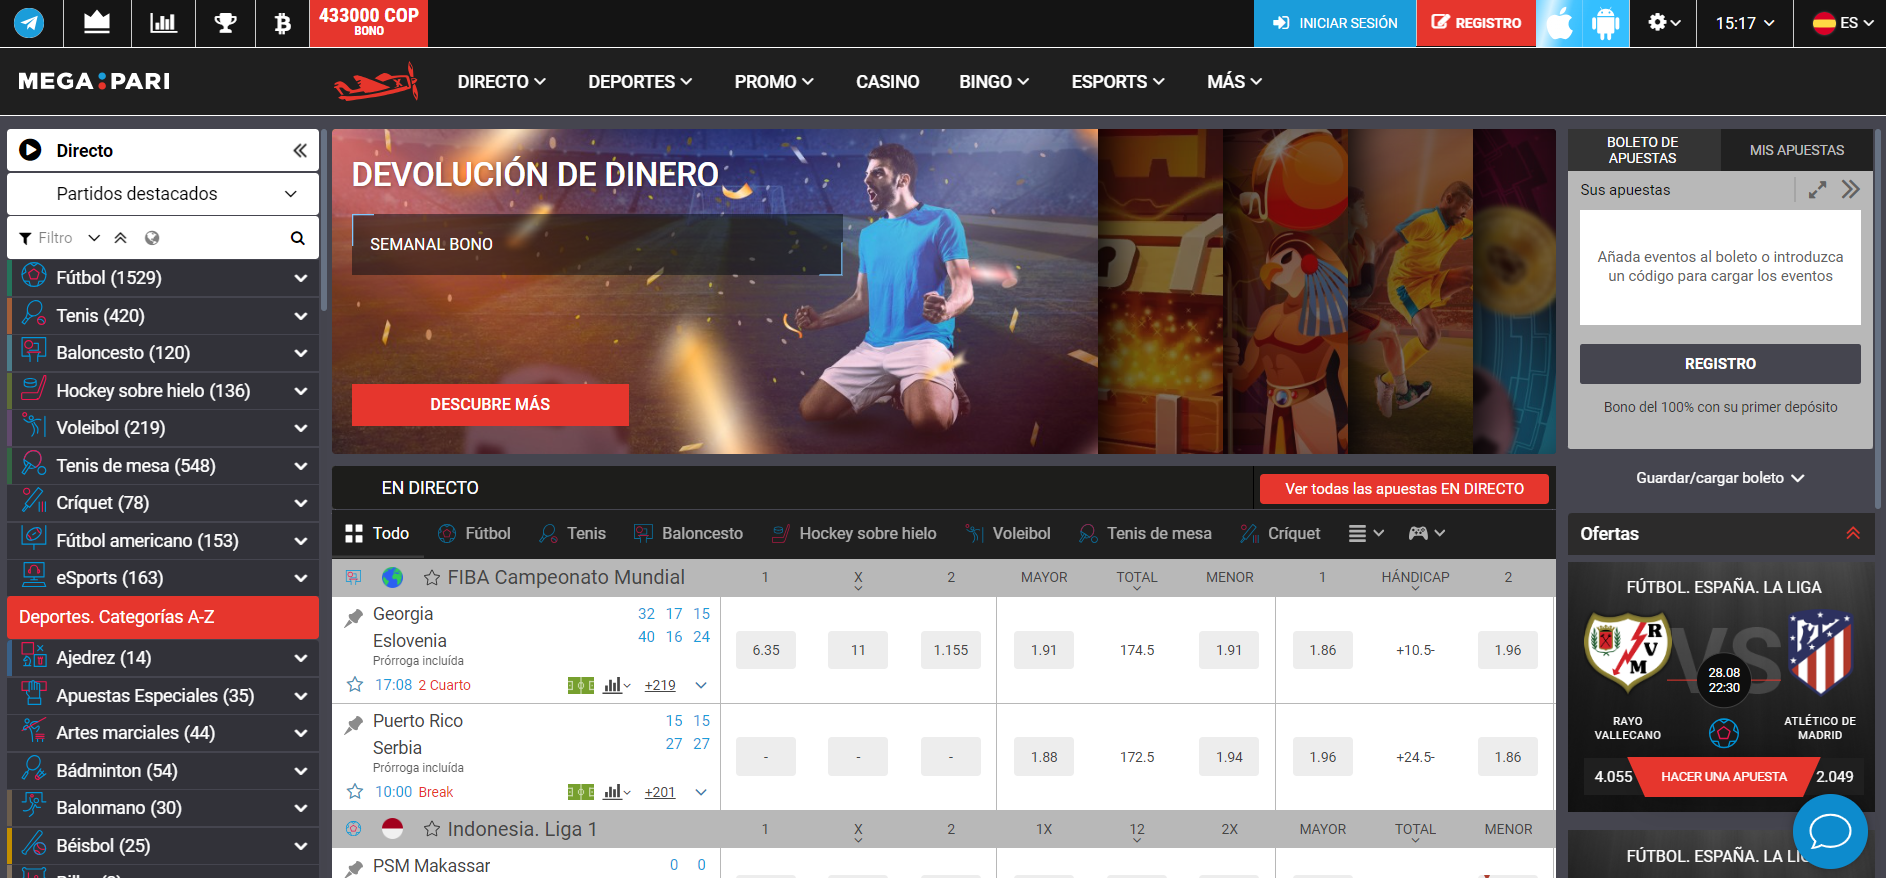
Task: Click the double up-arrow collapse-all icon
Action: pyautogui.click(x=121, y=238)
